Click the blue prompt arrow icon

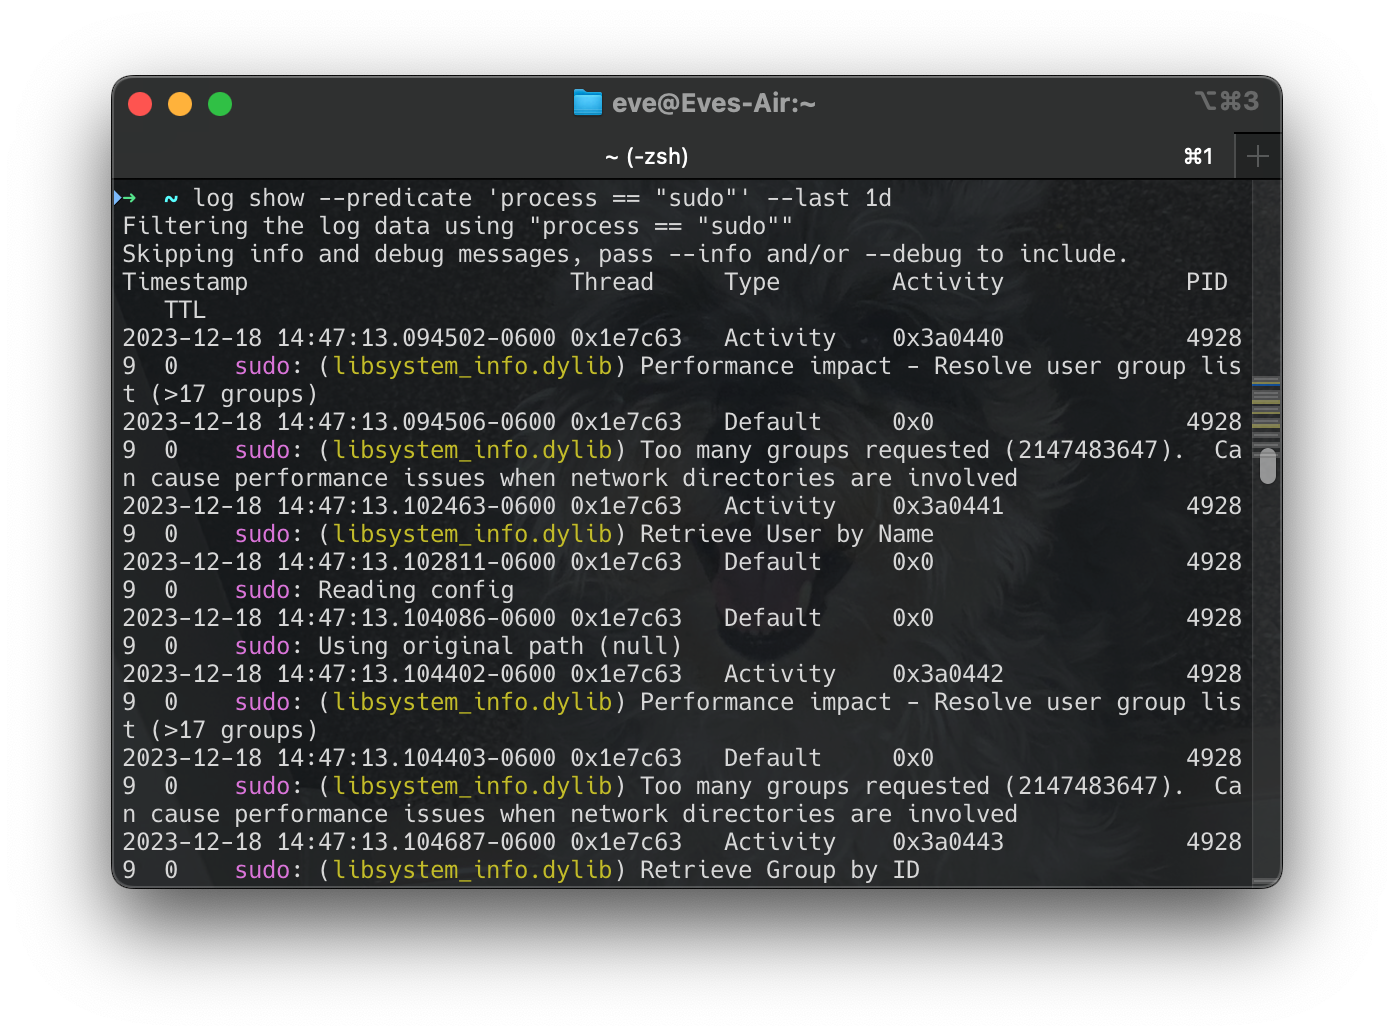pos(119,197)
